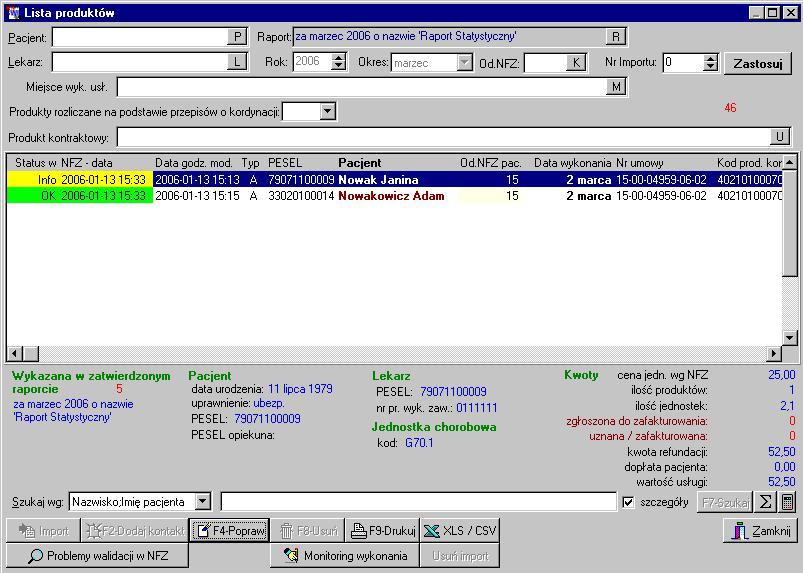Click the sum sigma icon button
Viewport: 803px width, 573px height.
coord(765,502)
